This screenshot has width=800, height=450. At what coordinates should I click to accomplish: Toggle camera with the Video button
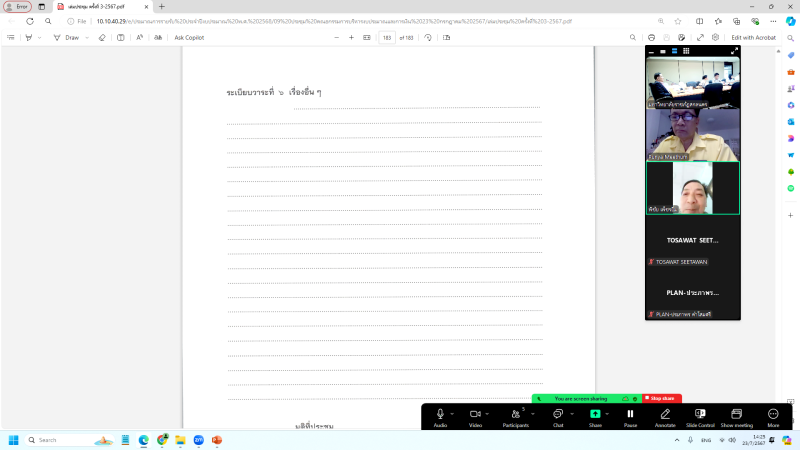[x=475, y=414]
